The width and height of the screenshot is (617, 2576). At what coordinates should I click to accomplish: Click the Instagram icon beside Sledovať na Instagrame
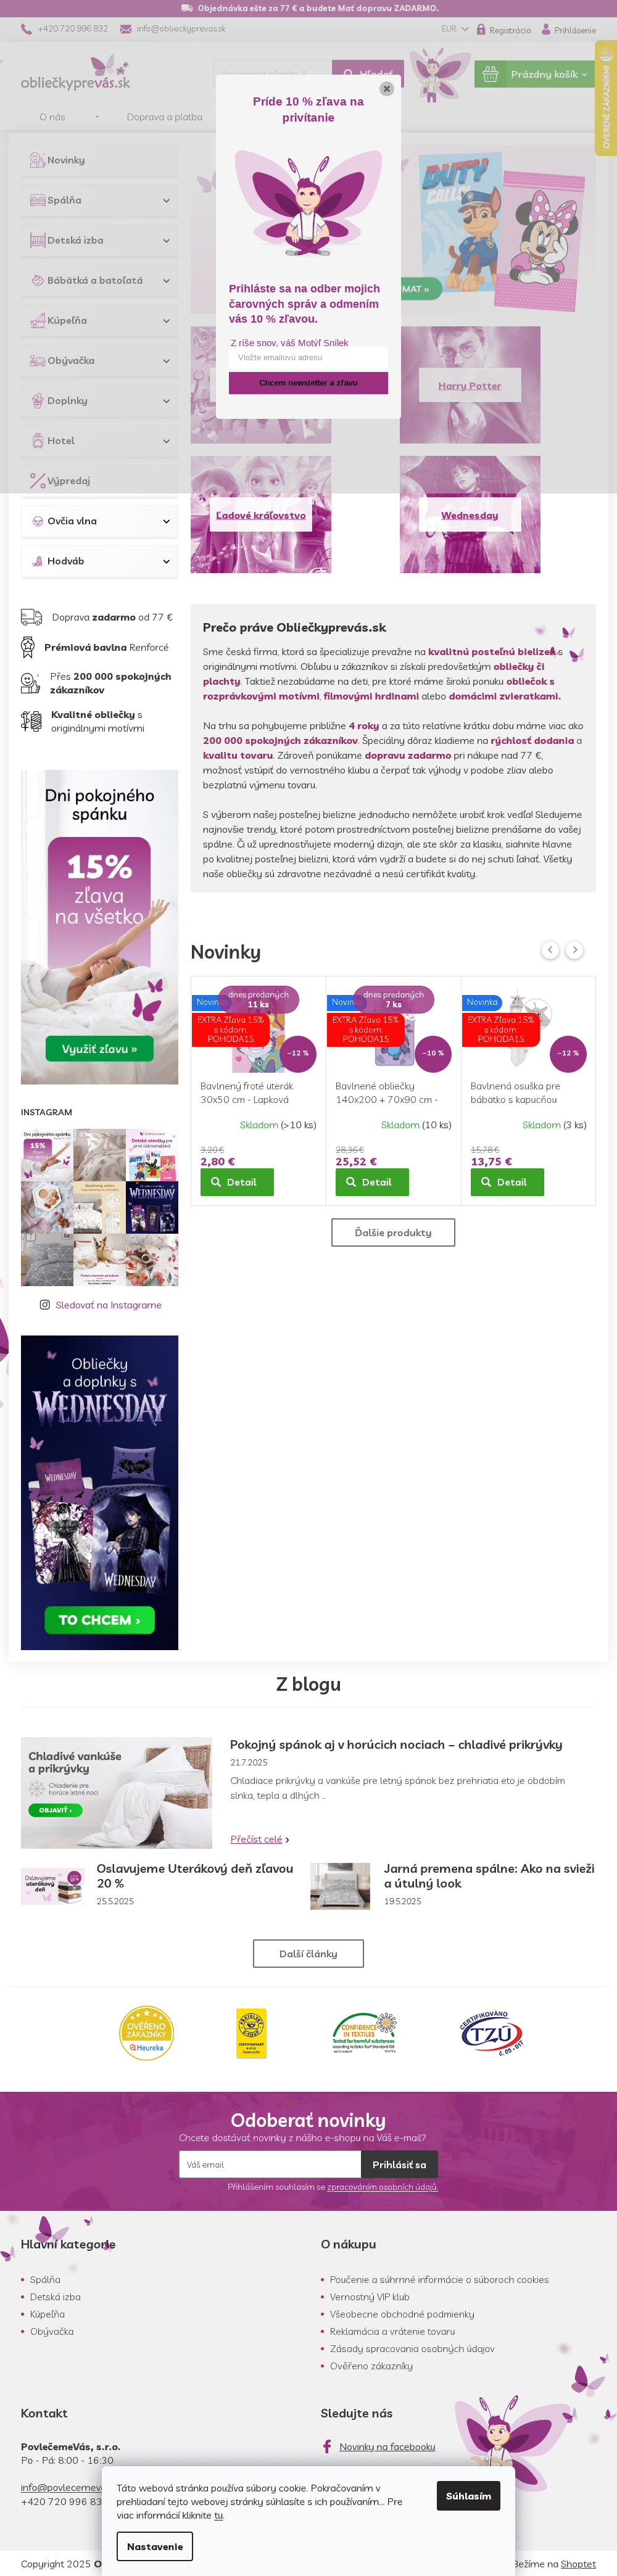click(x=44, y=1304)
